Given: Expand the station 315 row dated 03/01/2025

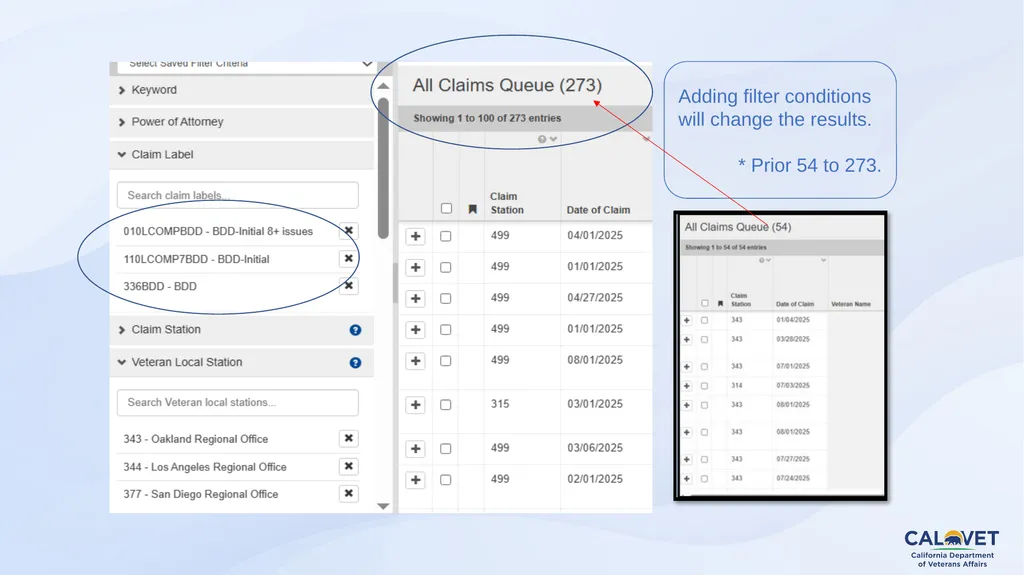Looking at the screenshot, I should coord(415,405).
